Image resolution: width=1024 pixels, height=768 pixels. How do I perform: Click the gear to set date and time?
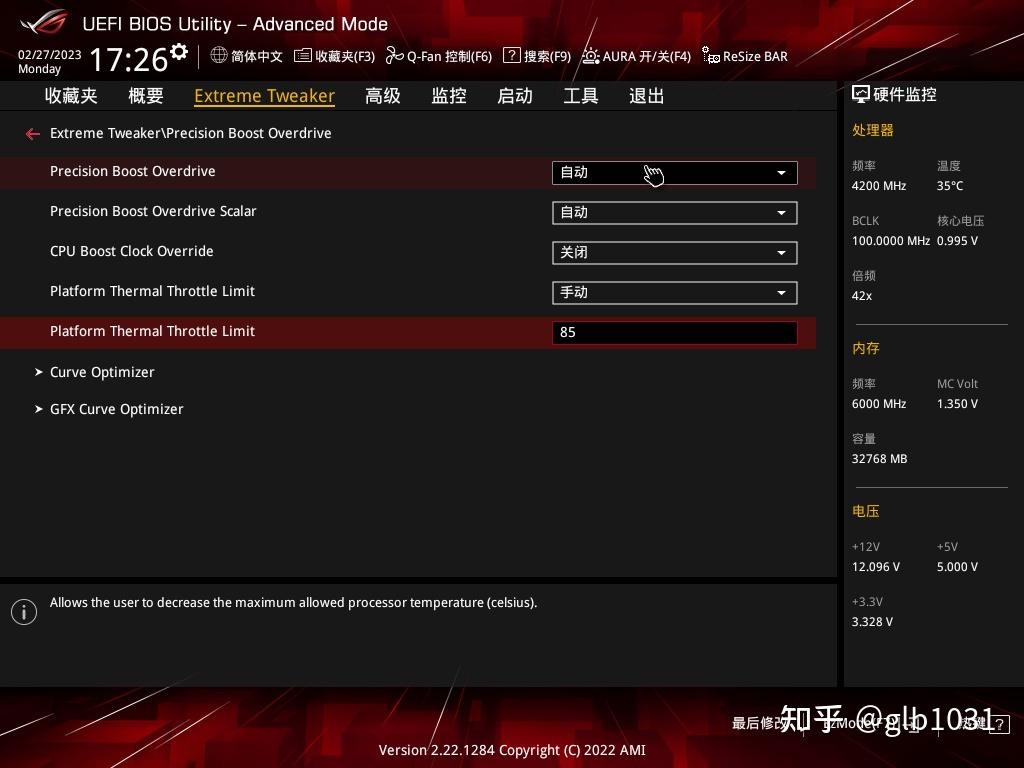tap(177, 49)
